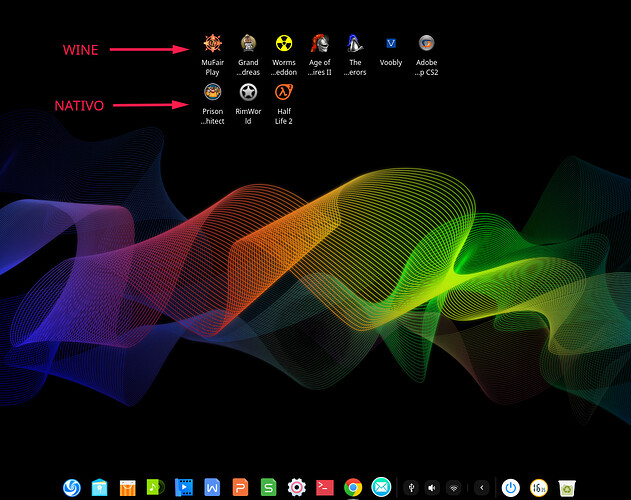Viewport: 631px width, 500px height.
Task: Launch Prison Architect from the desktop
Action: (x=212, y=91)
